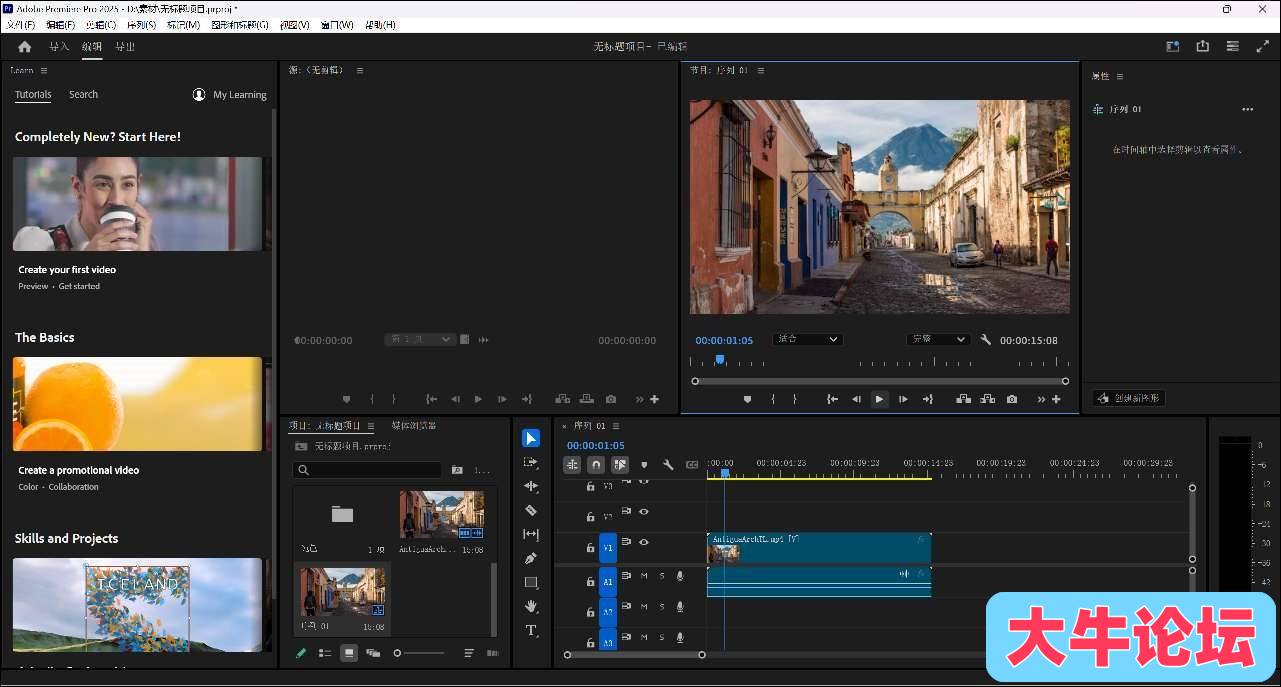Click the timeline captions CC icon

(x=692, y=464)
